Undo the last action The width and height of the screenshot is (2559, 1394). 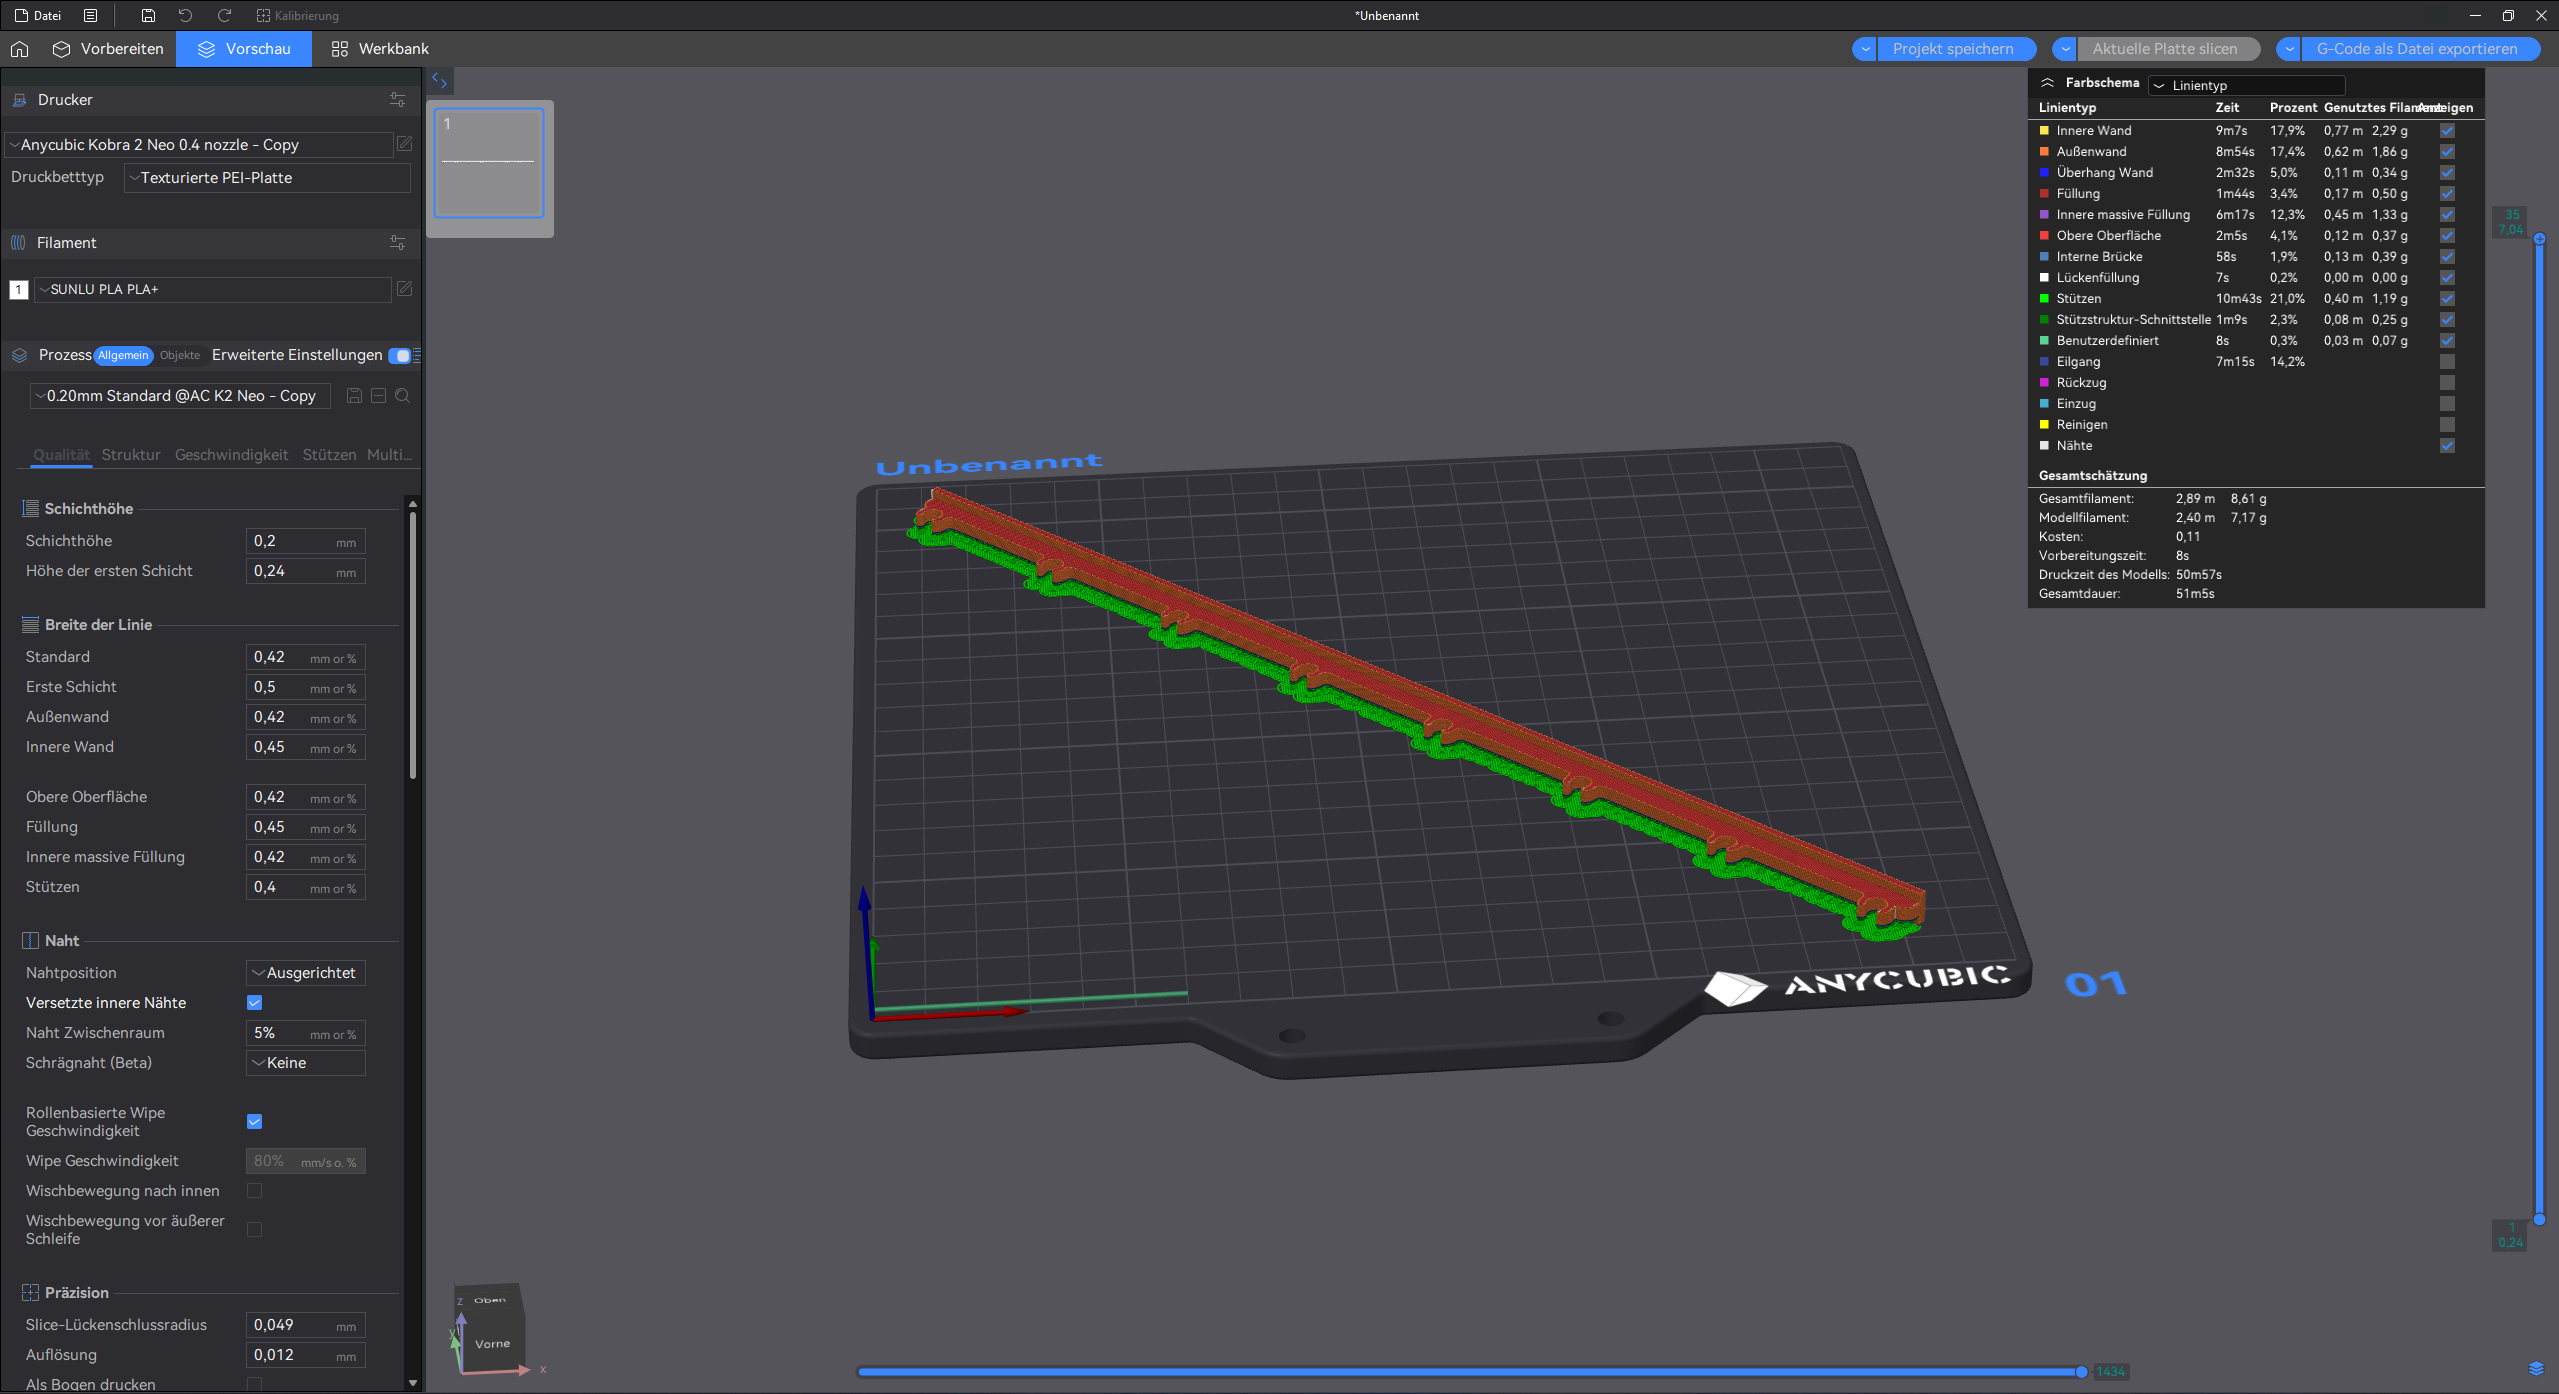(x=185, y=15)
